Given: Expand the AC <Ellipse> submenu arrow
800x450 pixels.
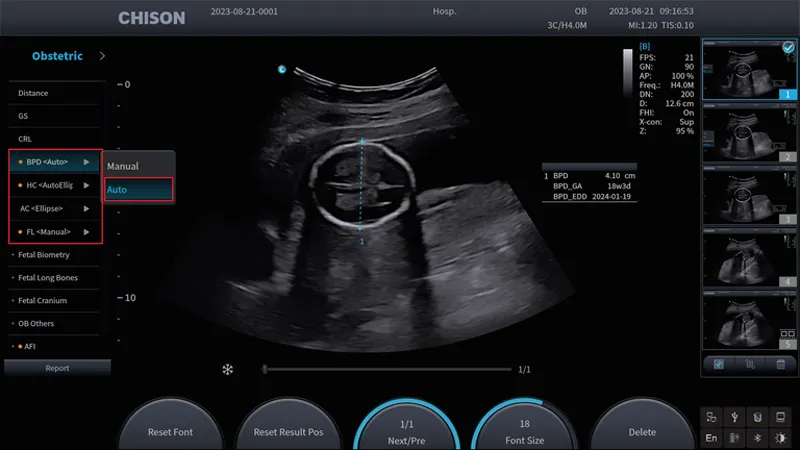Looking at the screenshot, I should tap(86, 209).
